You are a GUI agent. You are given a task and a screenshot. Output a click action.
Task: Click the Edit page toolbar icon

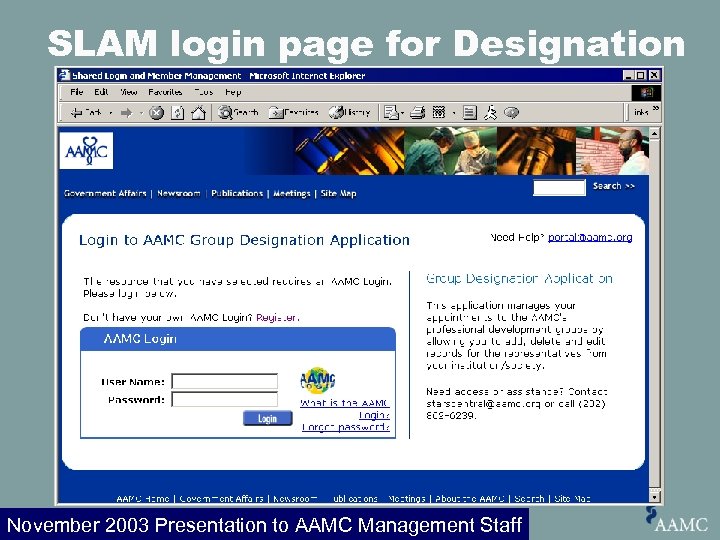[439, 112]
